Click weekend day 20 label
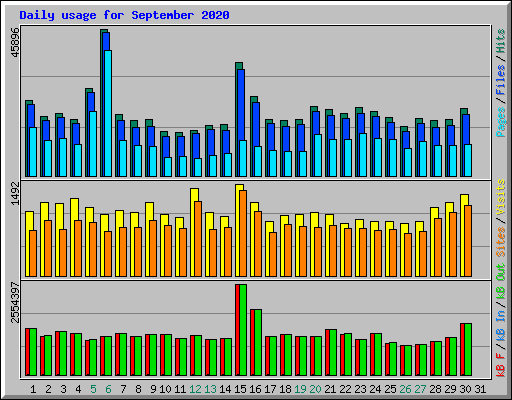The image size is (512, 400). tap(315, 389)
